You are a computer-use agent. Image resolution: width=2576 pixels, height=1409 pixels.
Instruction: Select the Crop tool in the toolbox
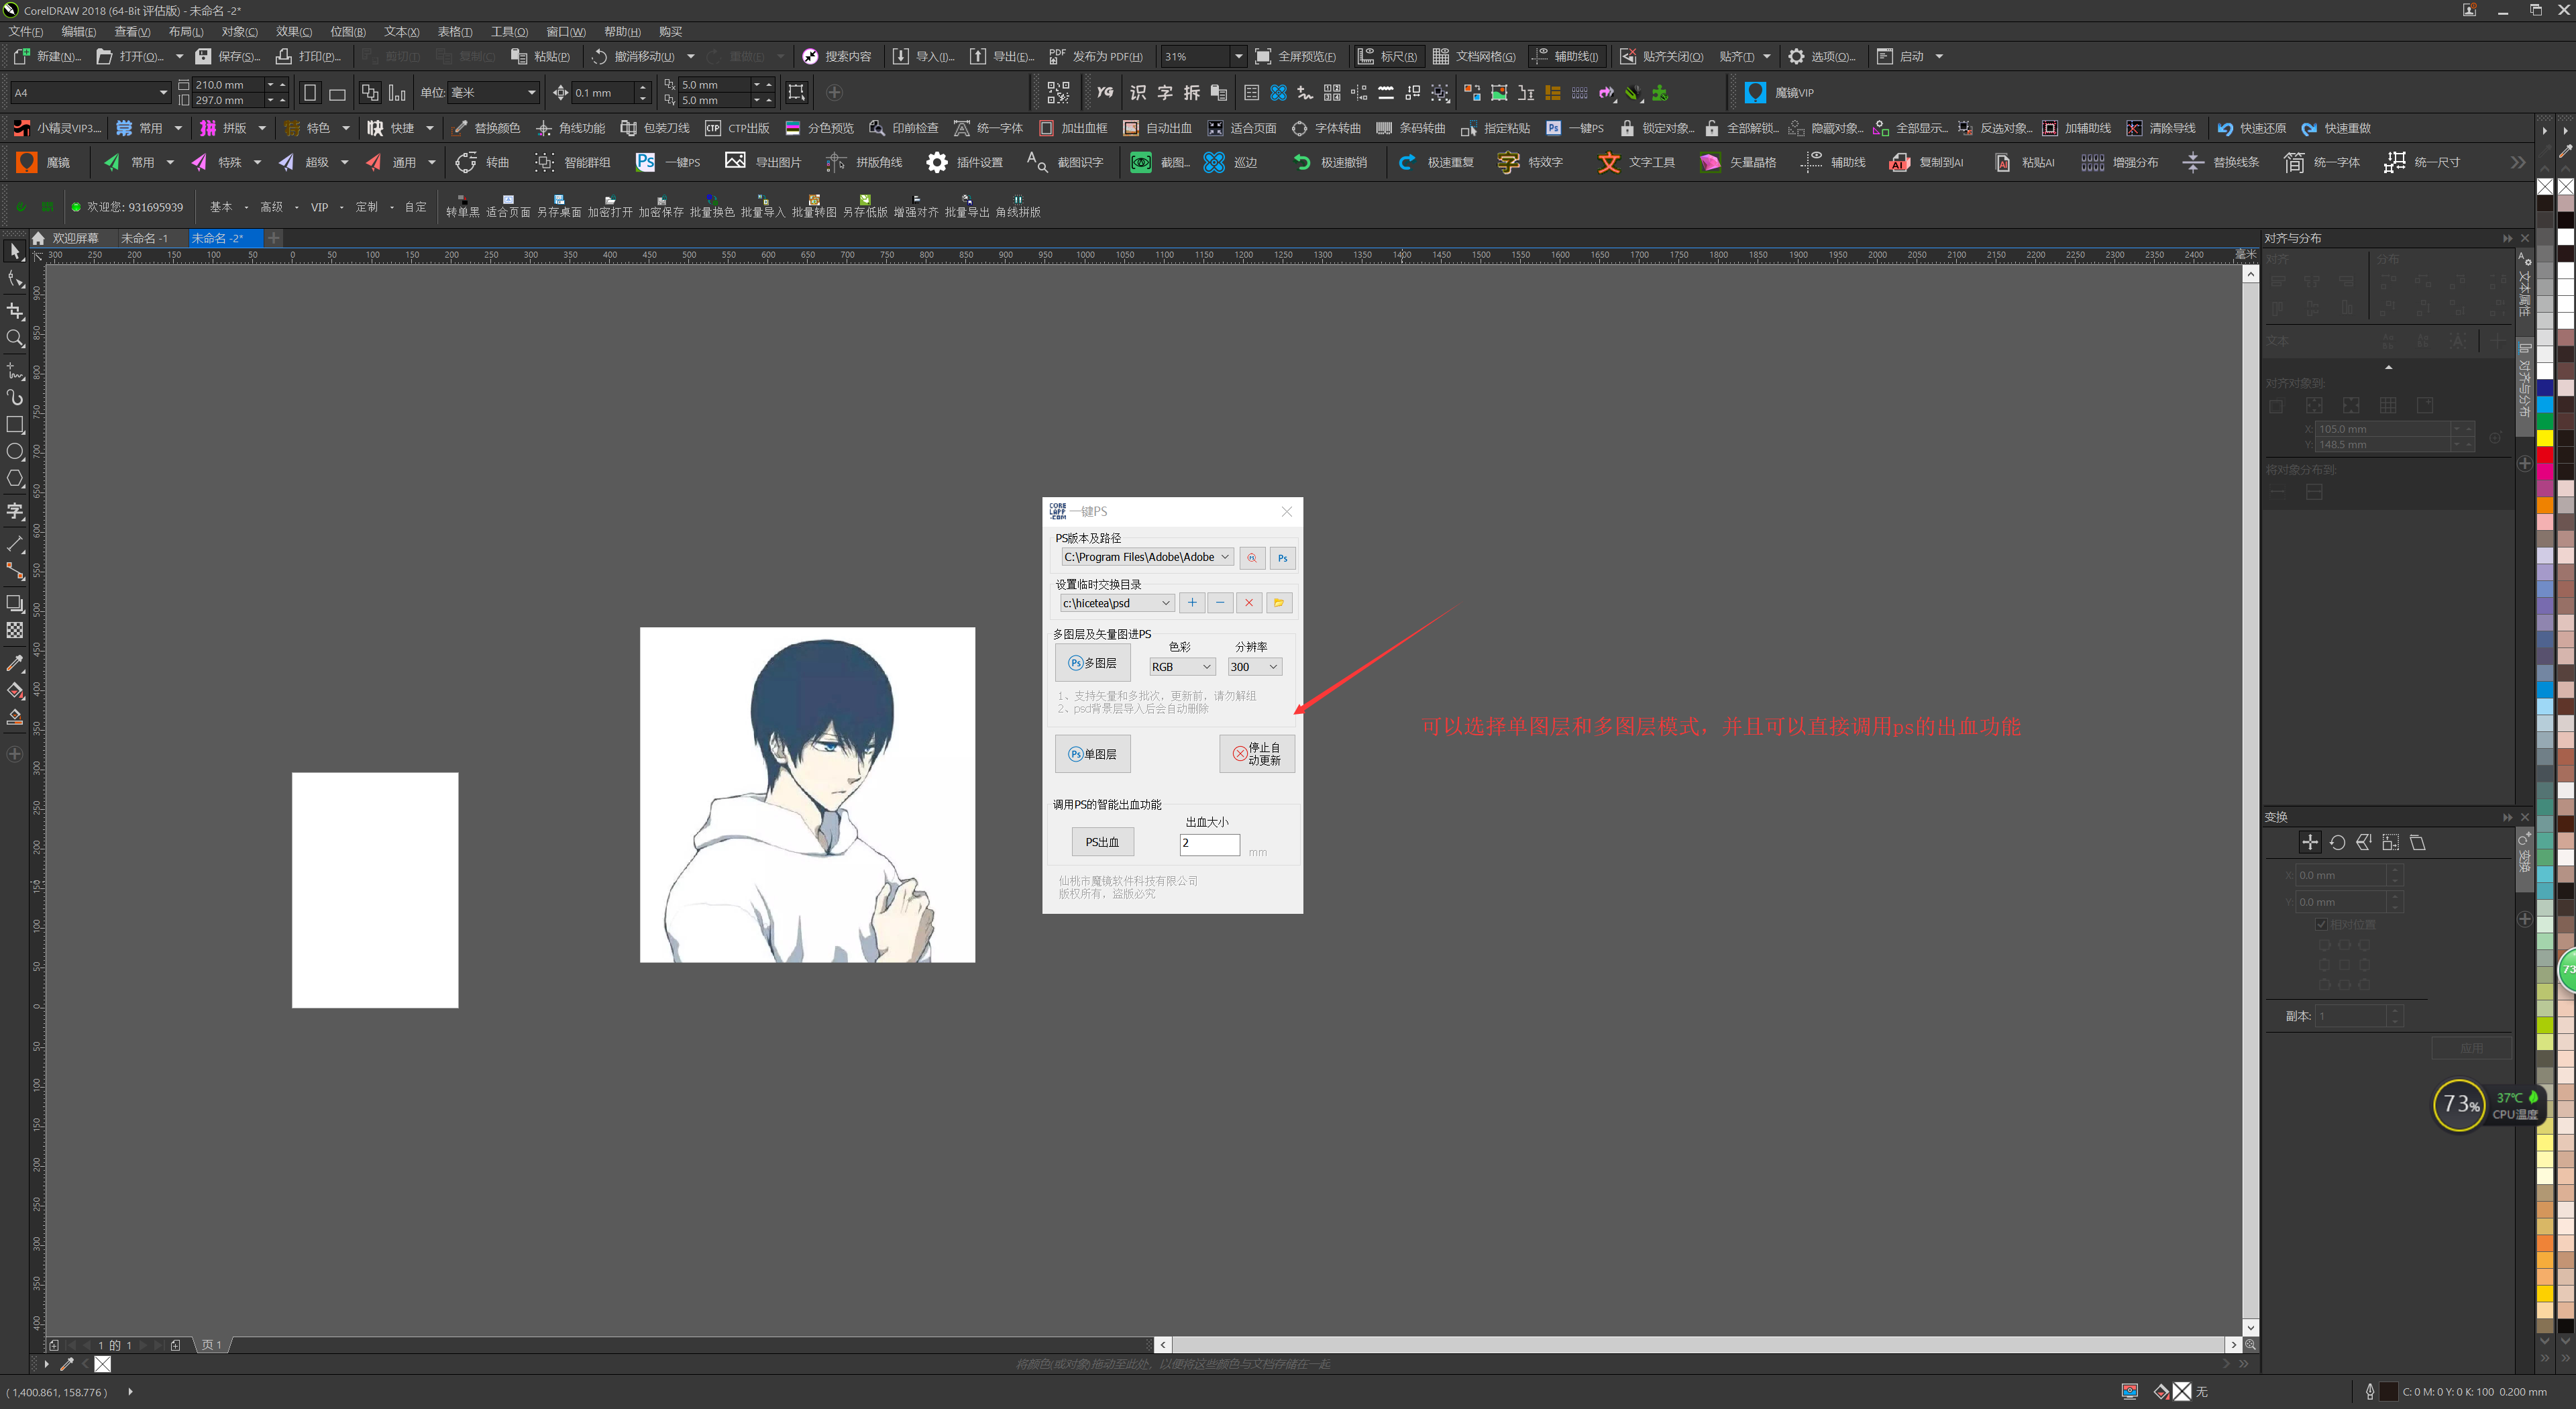pos(15,311)
